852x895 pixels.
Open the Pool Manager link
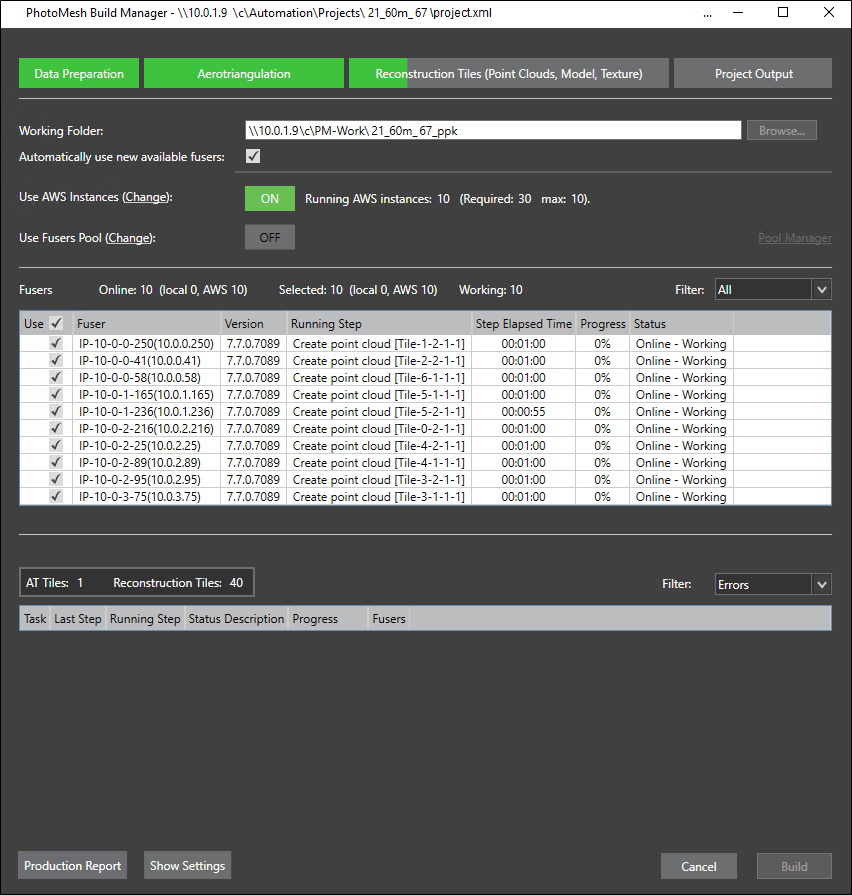(x=794, y=238)
